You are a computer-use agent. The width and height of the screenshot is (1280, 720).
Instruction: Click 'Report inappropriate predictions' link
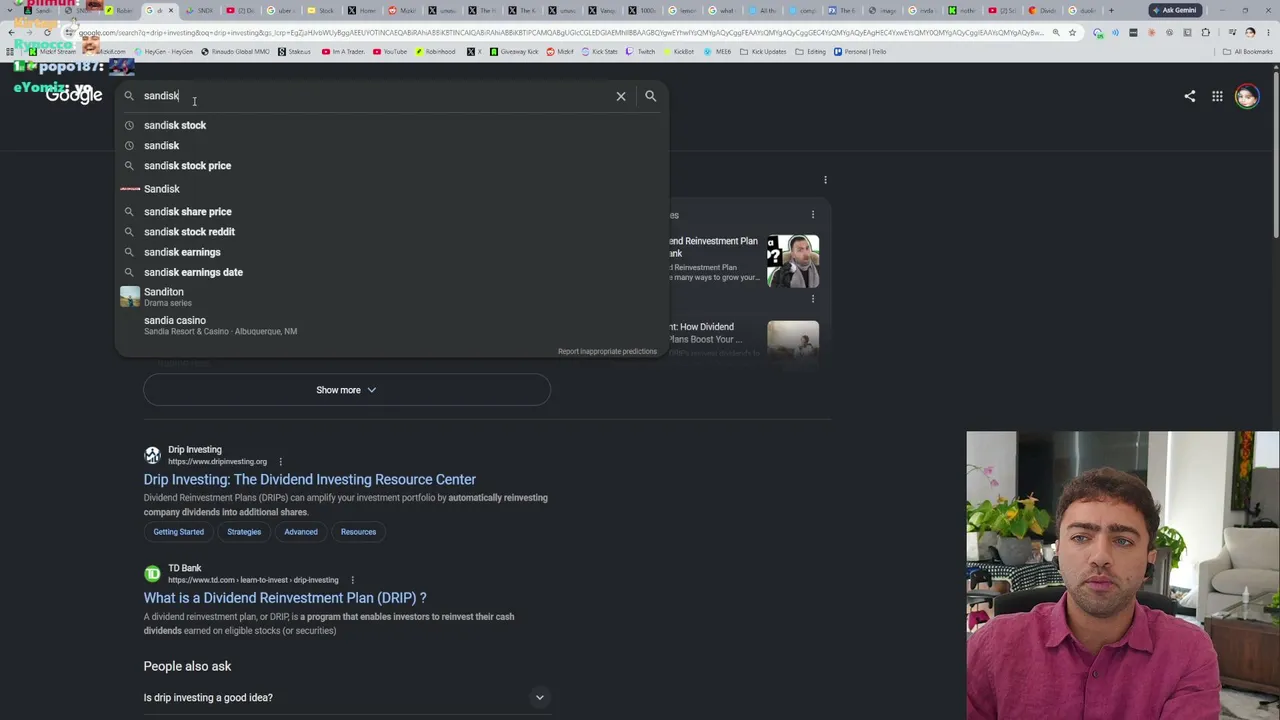pyautogui.click(x=607, y=352)
